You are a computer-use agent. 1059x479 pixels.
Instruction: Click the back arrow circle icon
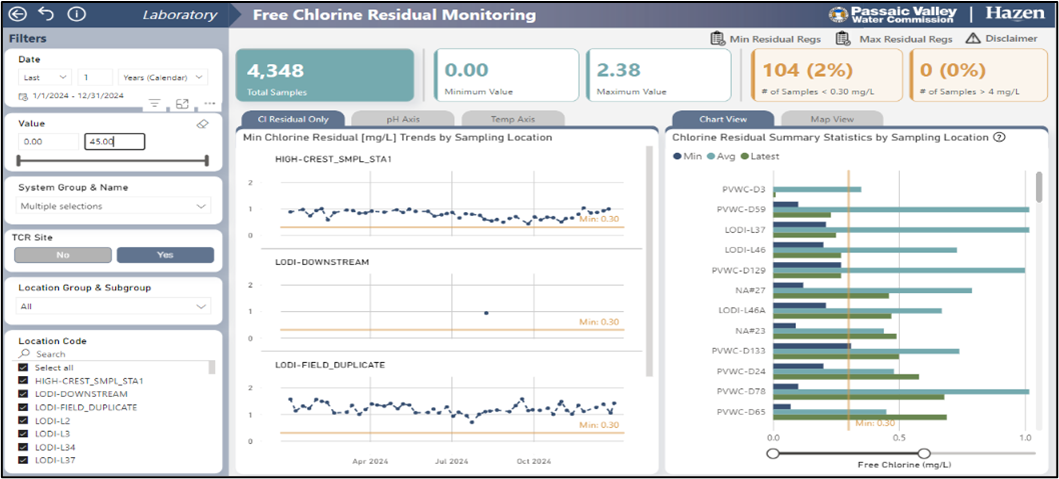tap(17, 15)
